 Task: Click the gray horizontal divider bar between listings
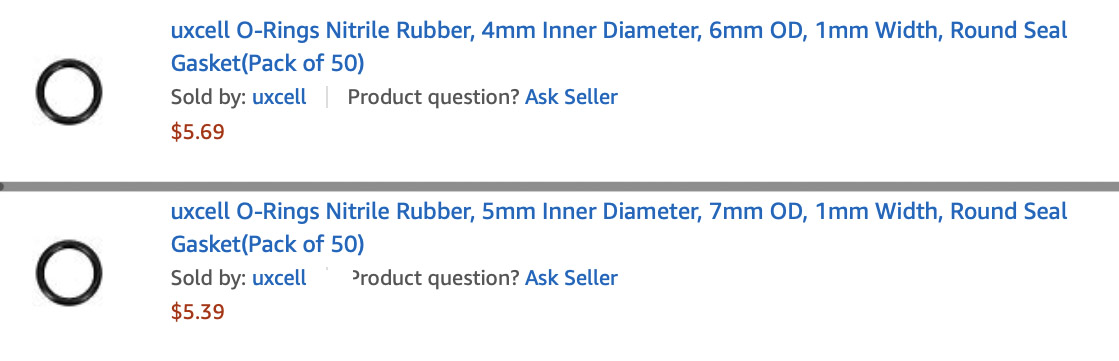[x=560, y=186]
